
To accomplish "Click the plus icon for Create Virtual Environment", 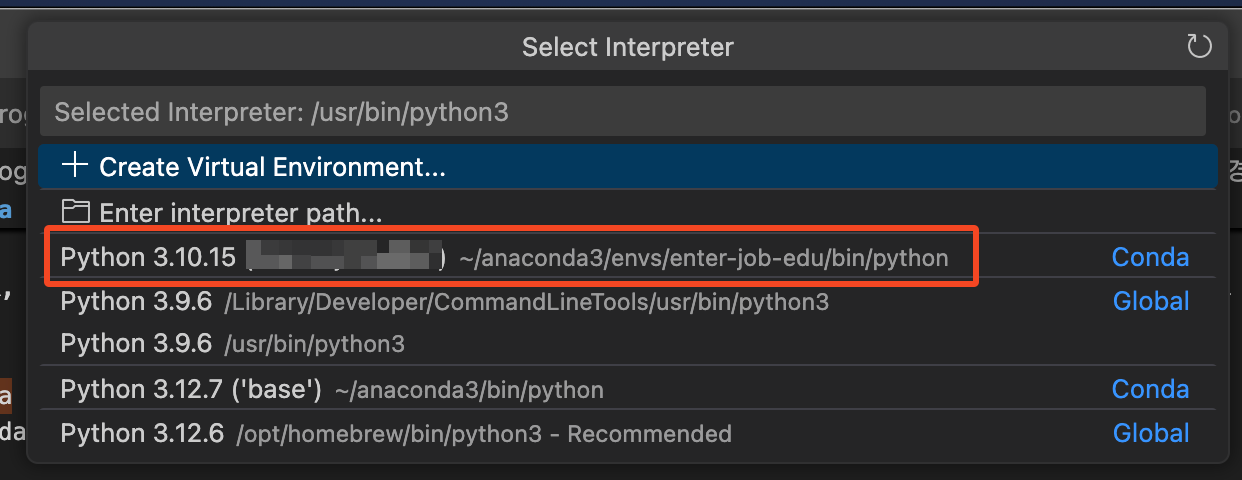I will [75, 166].
